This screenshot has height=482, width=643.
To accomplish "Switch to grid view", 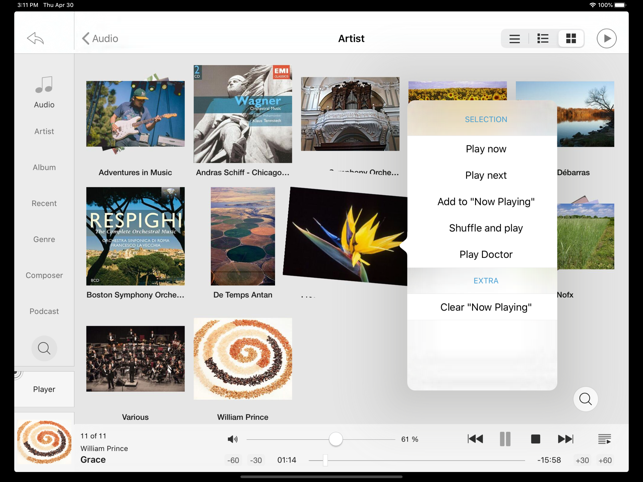I will [x=571, y=39].
